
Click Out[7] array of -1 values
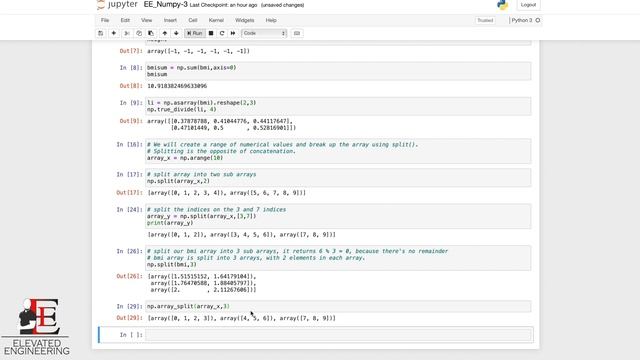point(198,51)
